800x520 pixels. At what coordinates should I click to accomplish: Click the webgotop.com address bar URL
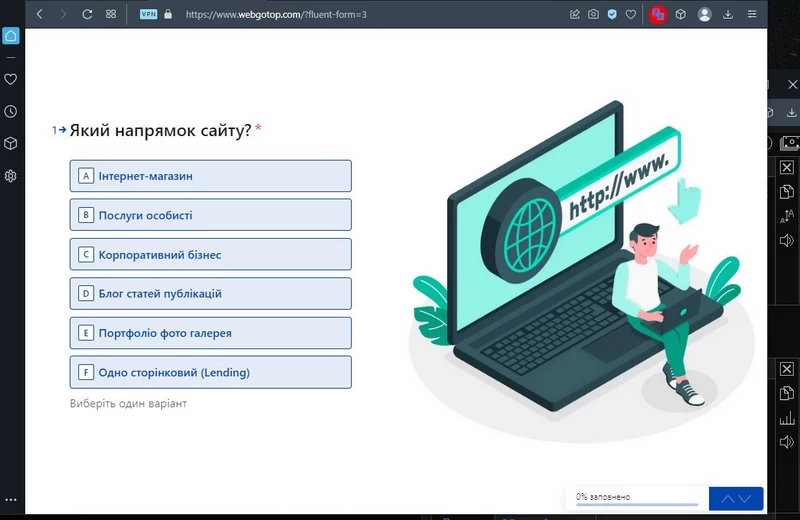click(276, 14)
